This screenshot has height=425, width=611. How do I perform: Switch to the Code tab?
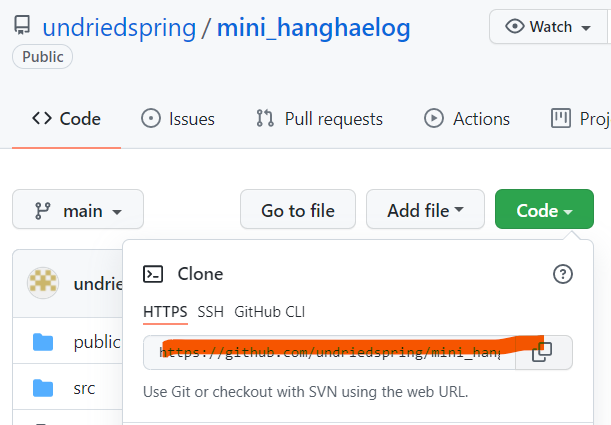pyautogui.click(x=66, y=119)
